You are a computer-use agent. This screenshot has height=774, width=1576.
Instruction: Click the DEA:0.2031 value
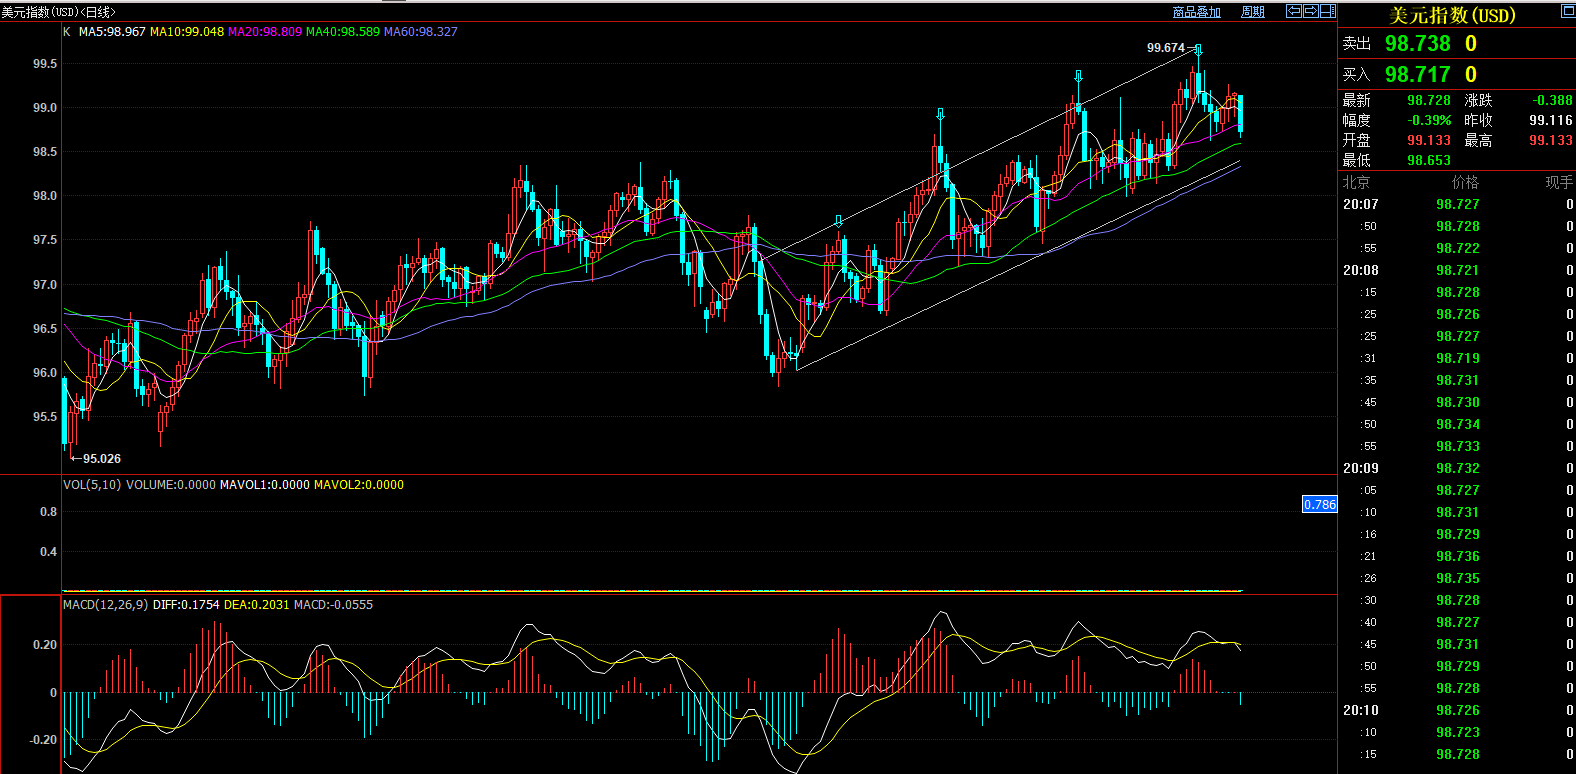(257, 605)
